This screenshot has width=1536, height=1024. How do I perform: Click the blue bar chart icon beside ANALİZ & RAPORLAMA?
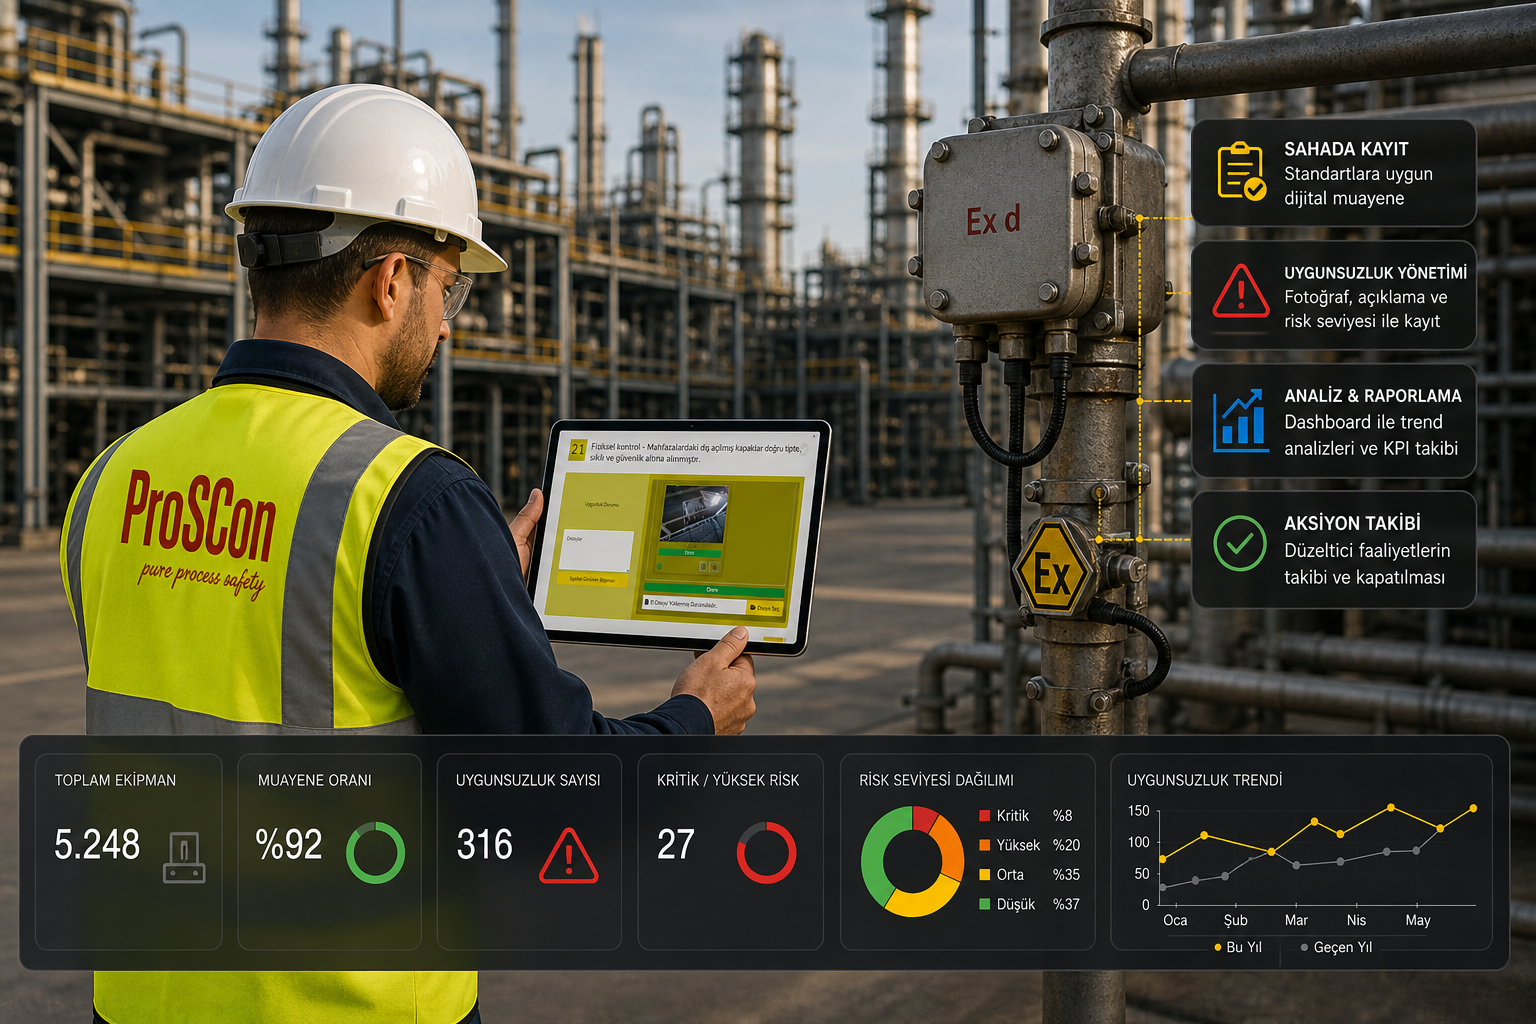point(1240,420)
